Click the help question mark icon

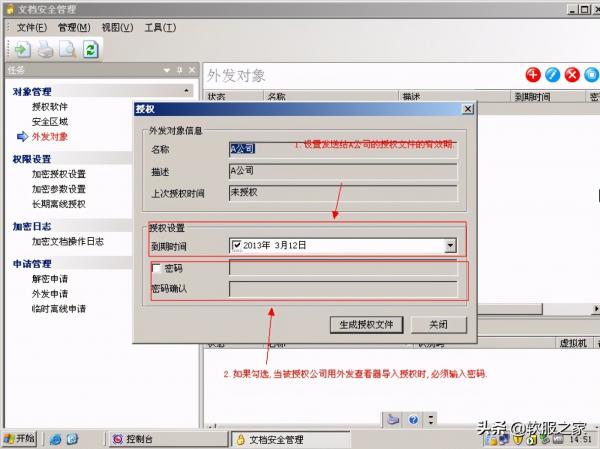coord(413,420)
